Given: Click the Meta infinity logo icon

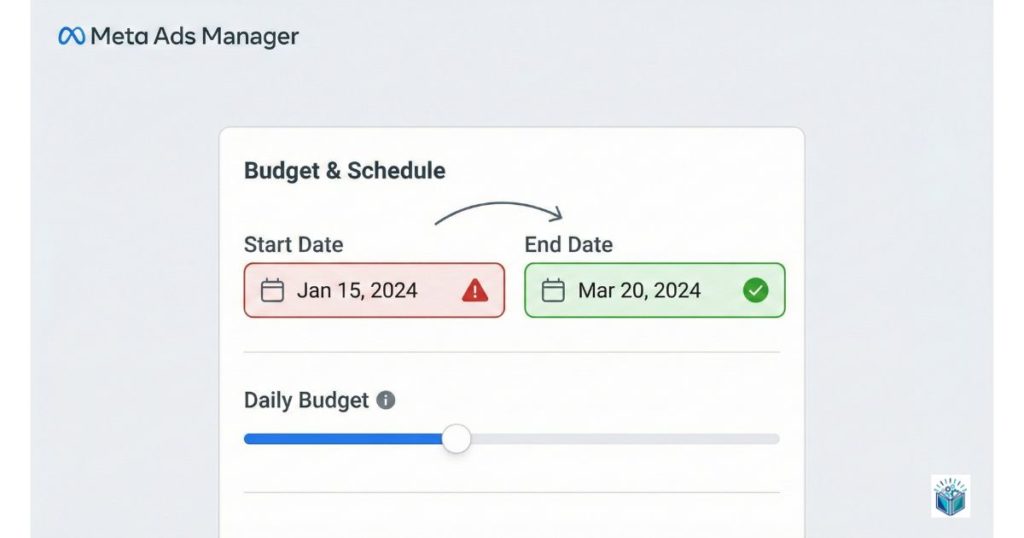Looking at the screenshot, I should pyautogui.click(x=72, y=37).
